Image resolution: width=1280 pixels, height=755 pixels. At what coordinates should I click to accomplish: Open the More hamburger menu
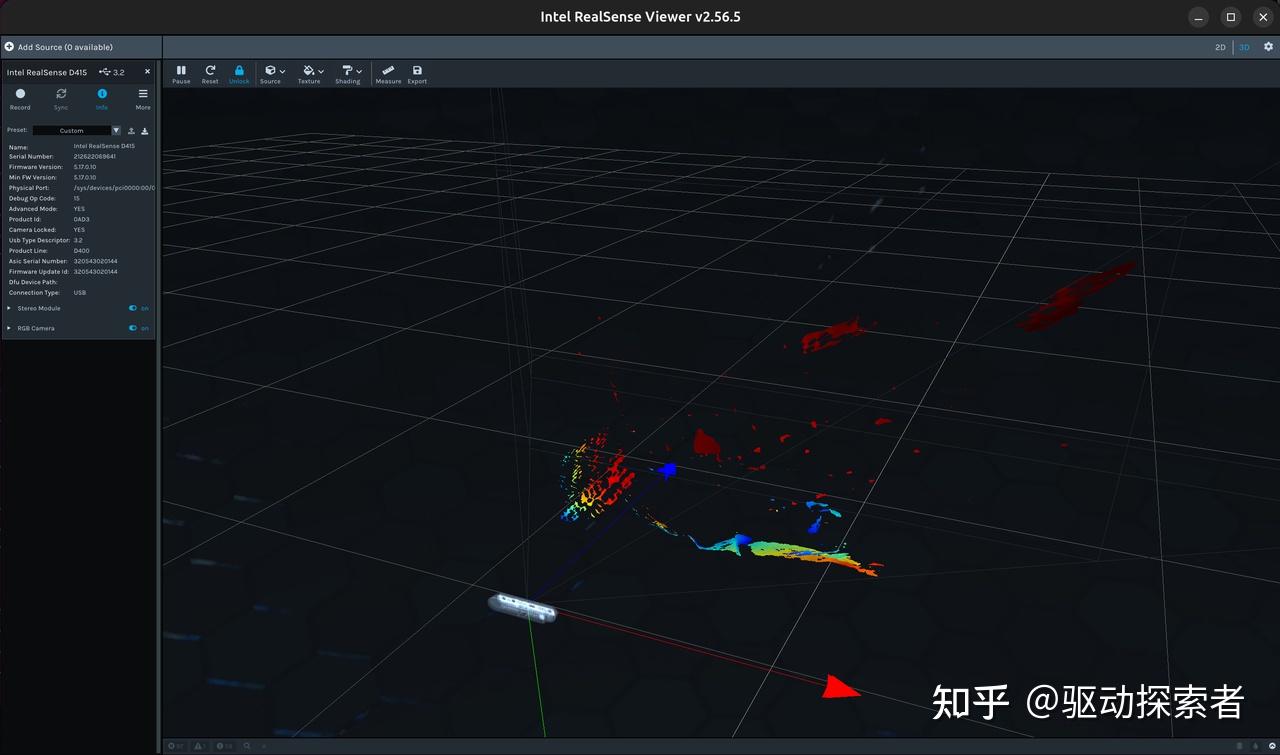click(143, 99)
